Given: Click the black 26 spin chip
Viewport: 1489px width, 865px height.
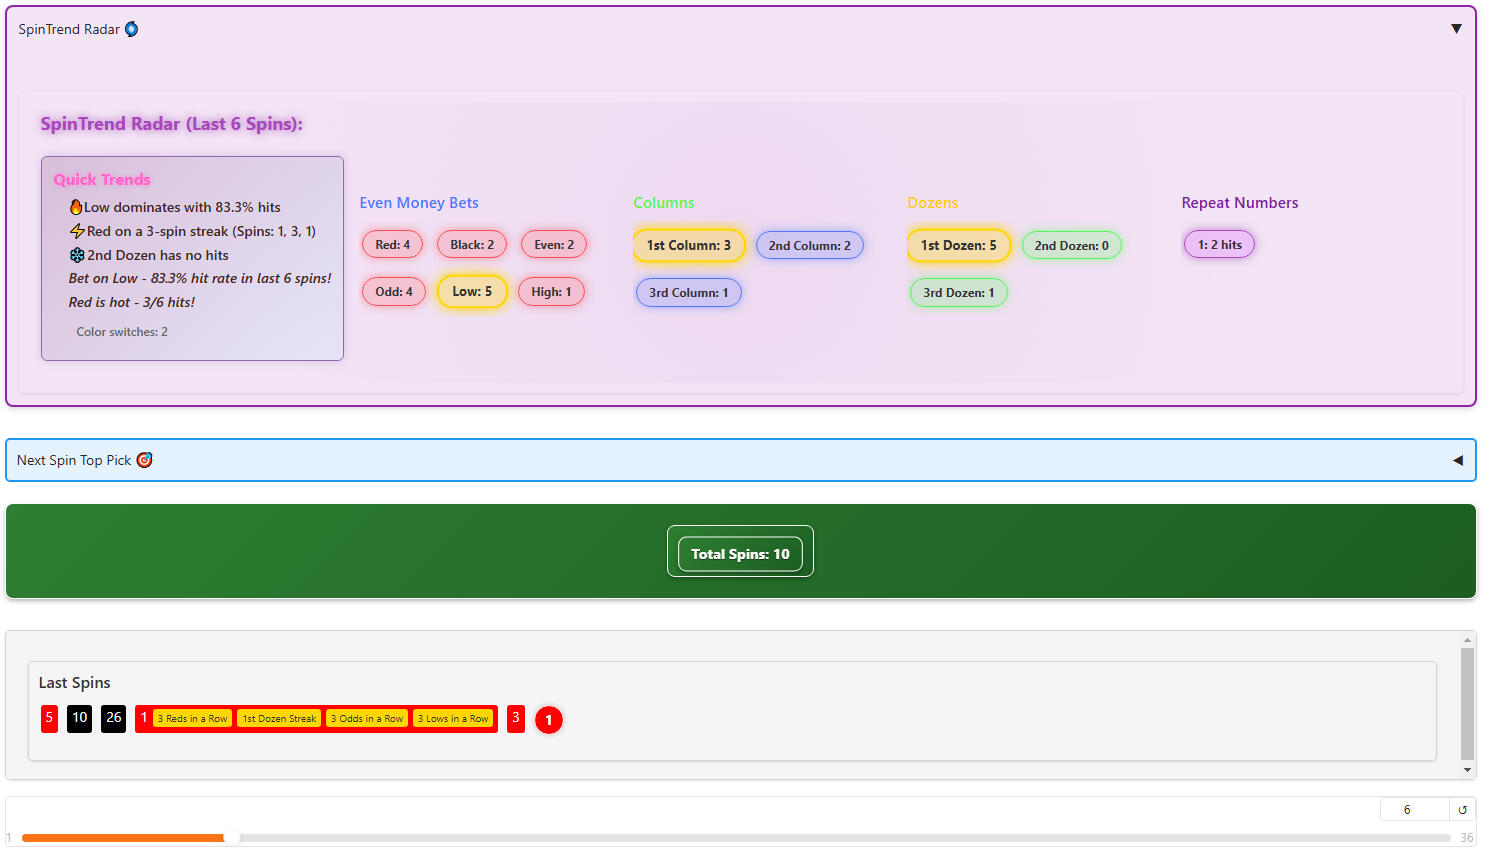Looking at the screenshot, I should point(114,718).
